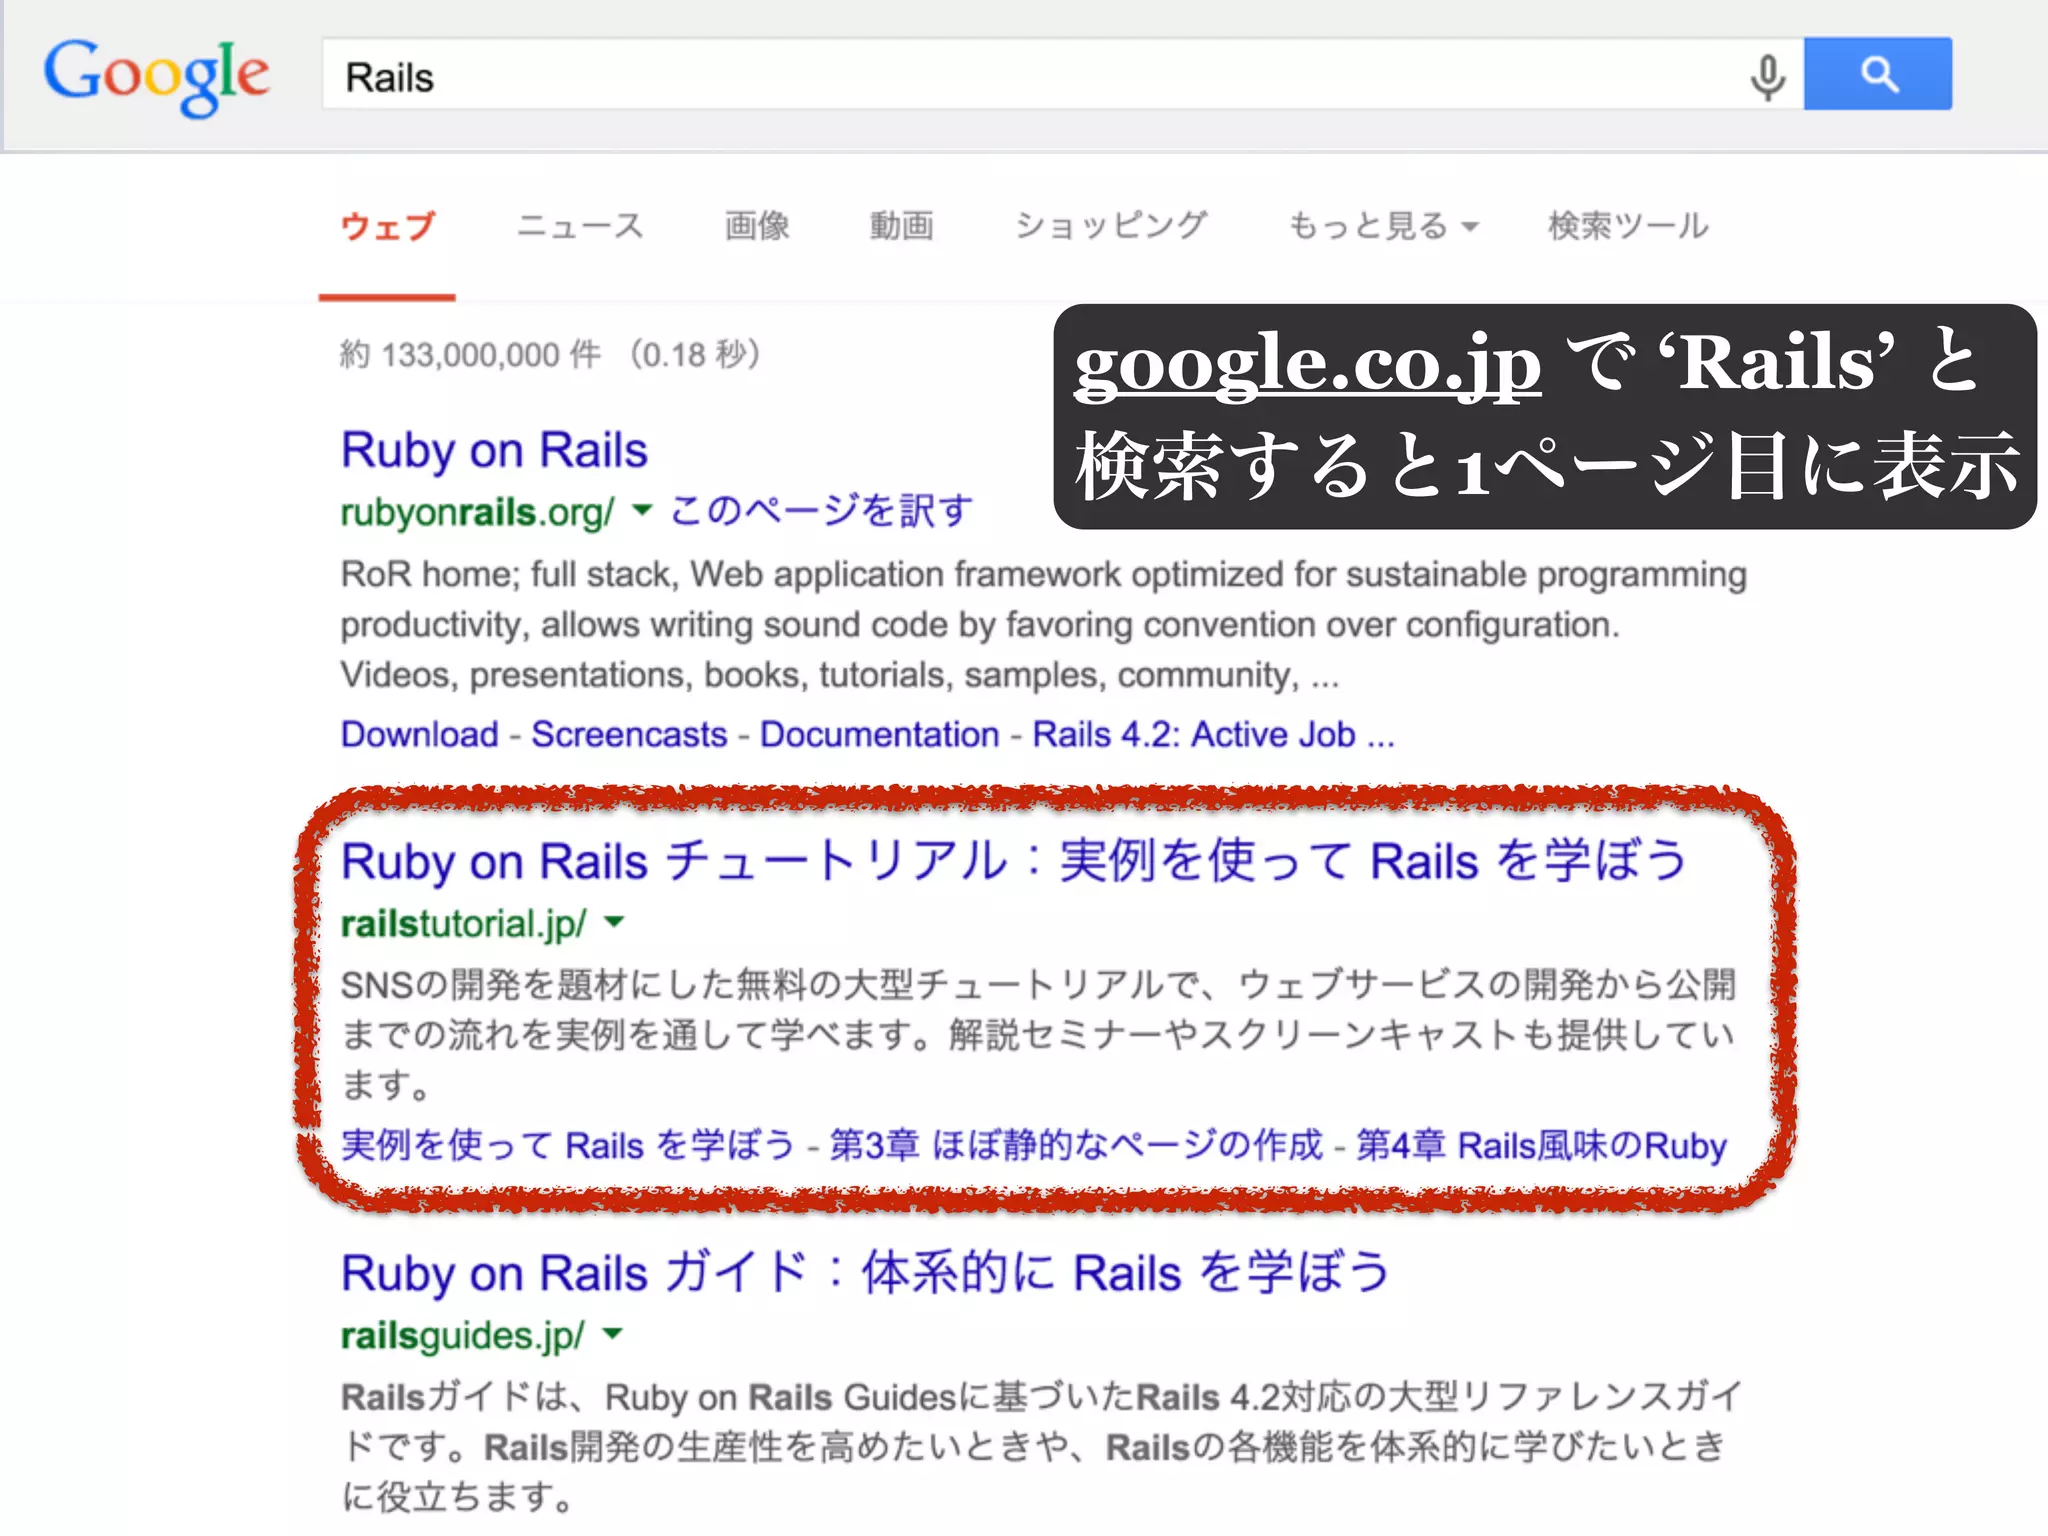This screenshot has width=2048, height=1536.
Task: Open the ショッピング tab
Action: [x=1111, y=226]
